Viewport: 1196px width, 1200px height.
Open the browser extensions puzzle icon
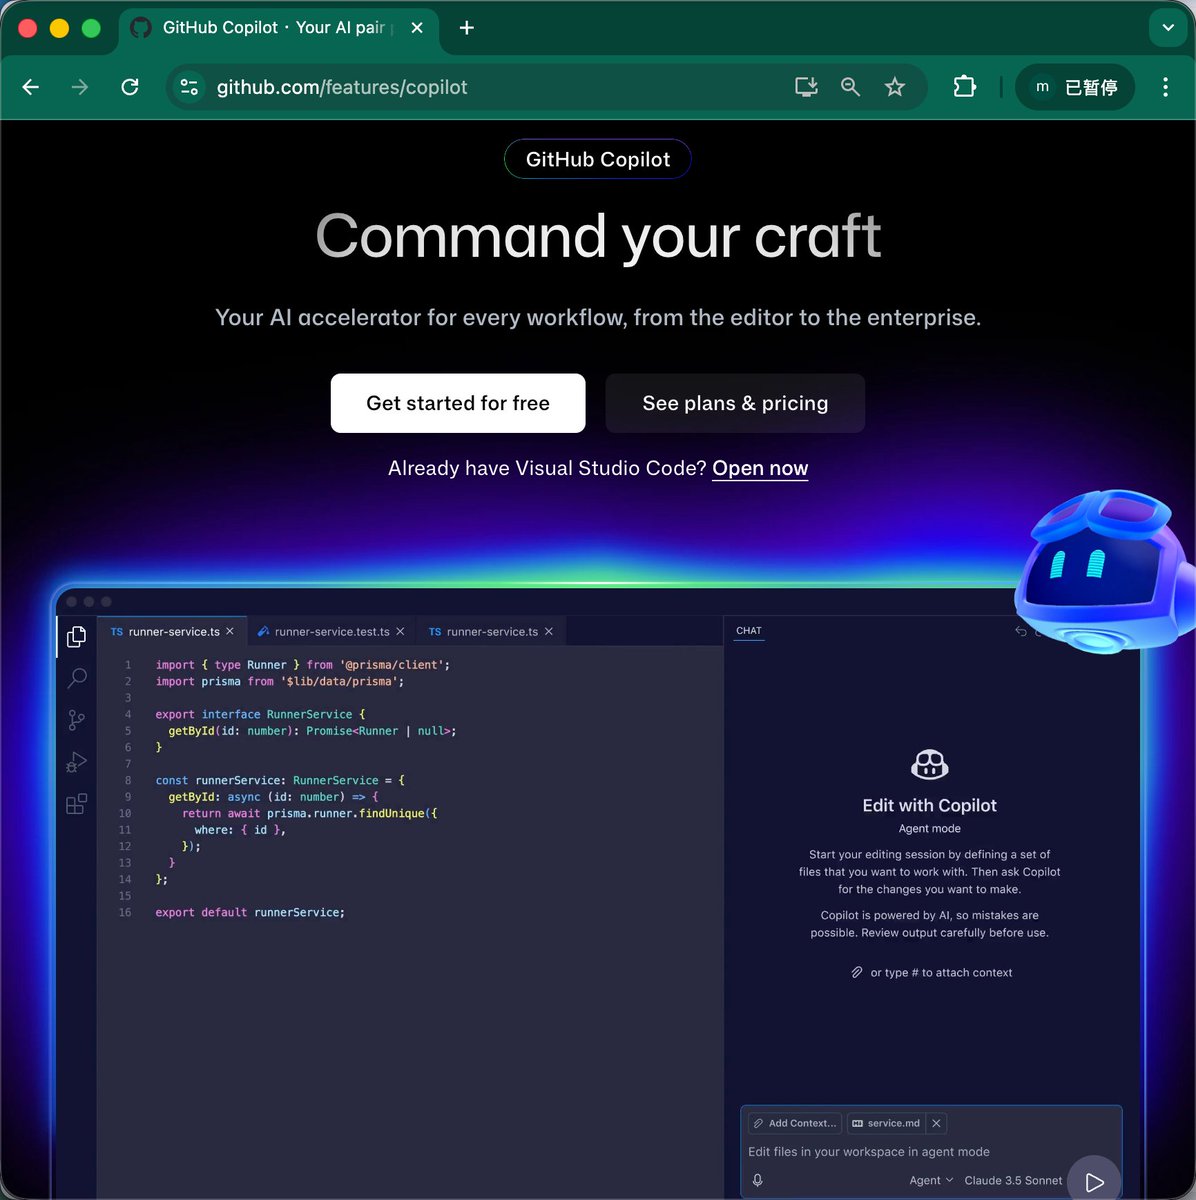(965, 87)
